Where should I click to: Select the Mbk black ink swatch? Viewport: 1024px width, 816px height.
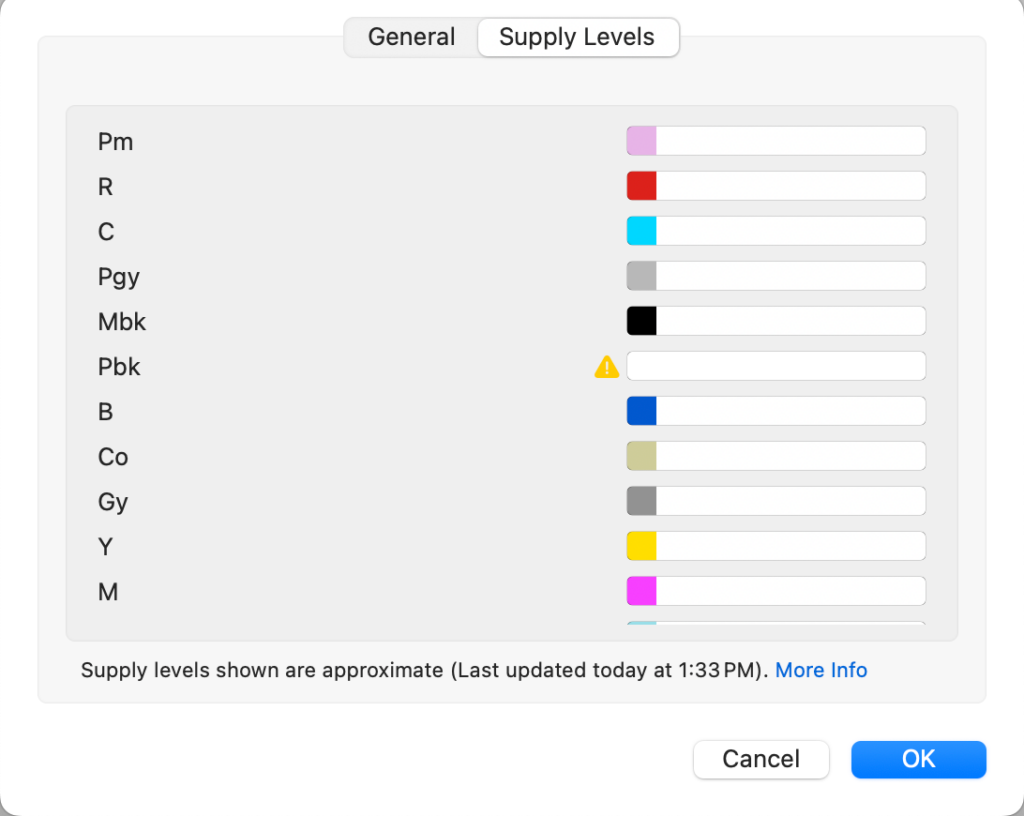coord(641,320)
